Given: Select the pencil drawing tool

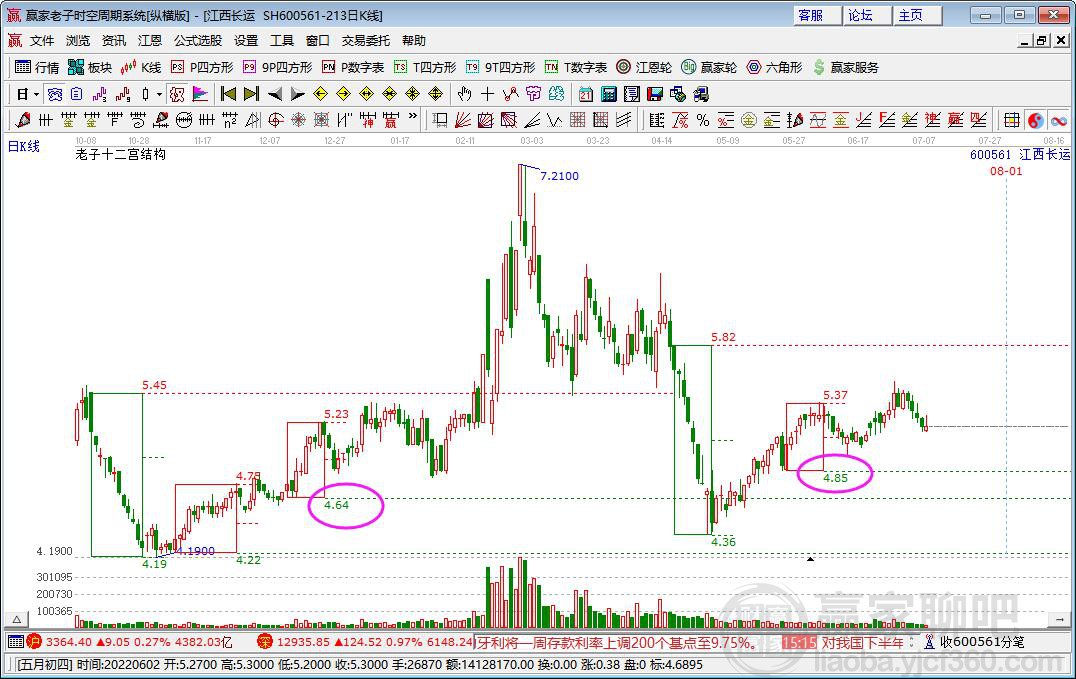Looking at the screenshot, I should tap(23, 121).
